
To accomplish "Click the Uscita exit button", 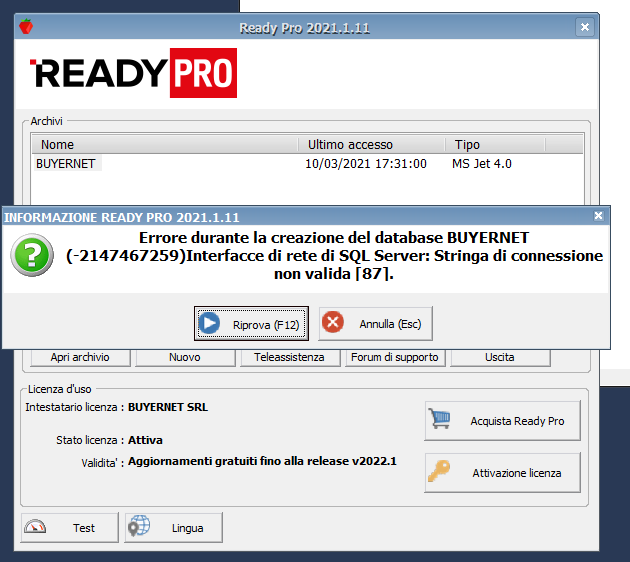I will pyautogui.click(x=500, y=357).
